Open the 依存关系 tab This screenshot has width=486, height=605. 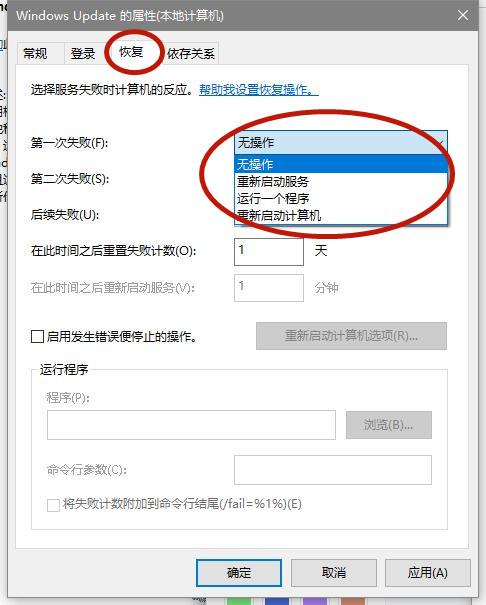191,53
